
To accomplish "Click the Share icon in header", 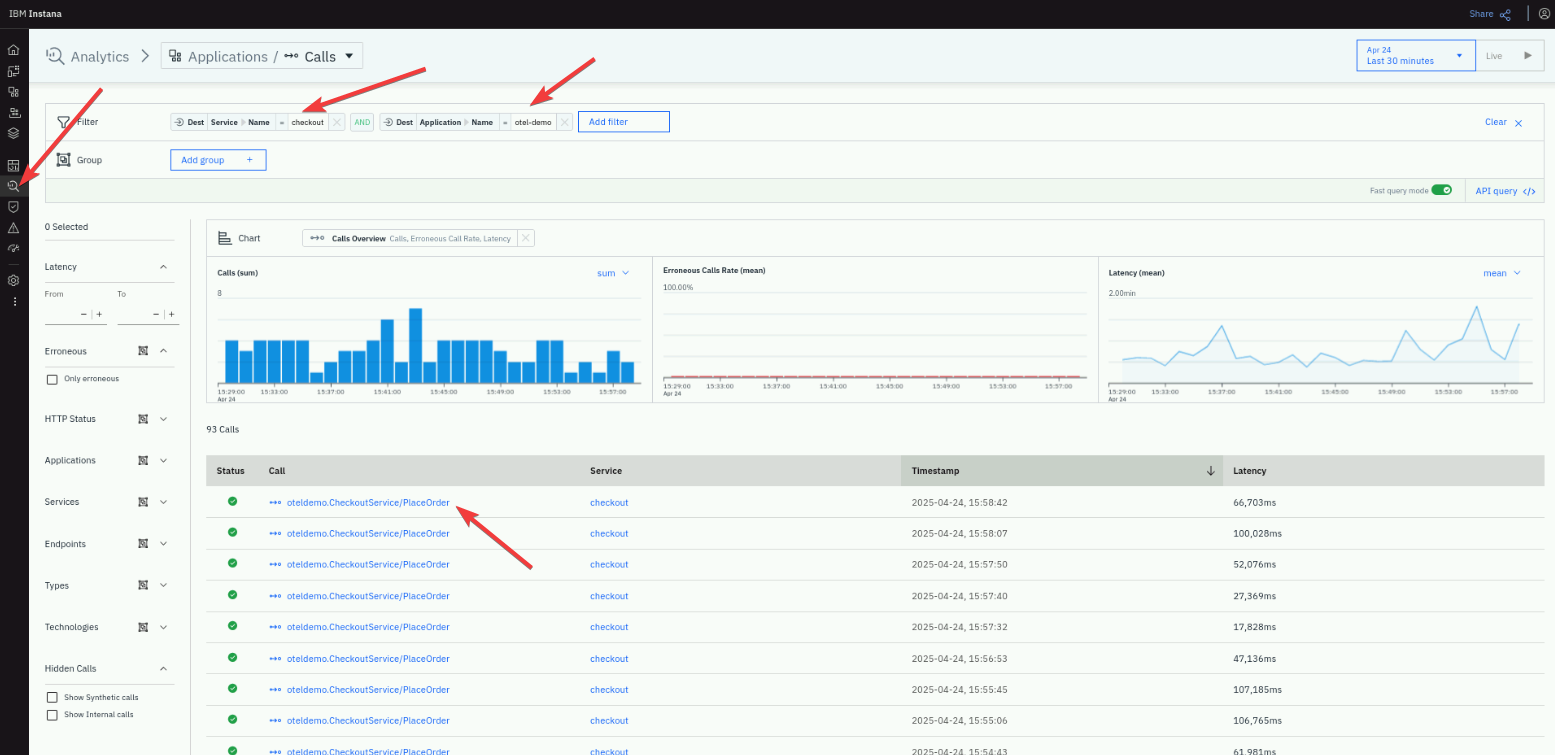I will pos(1505,14).
